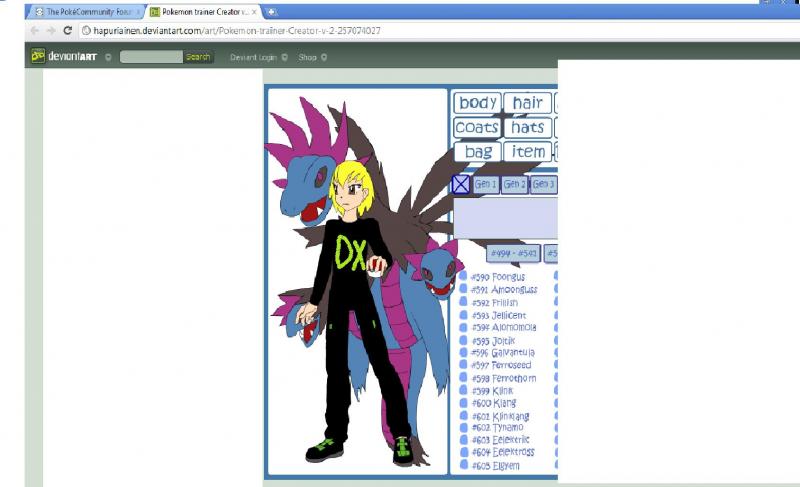The width and height of the screenshot is (800, 487).
Task: Click the Deviant Login link
Action: point(253,57)
